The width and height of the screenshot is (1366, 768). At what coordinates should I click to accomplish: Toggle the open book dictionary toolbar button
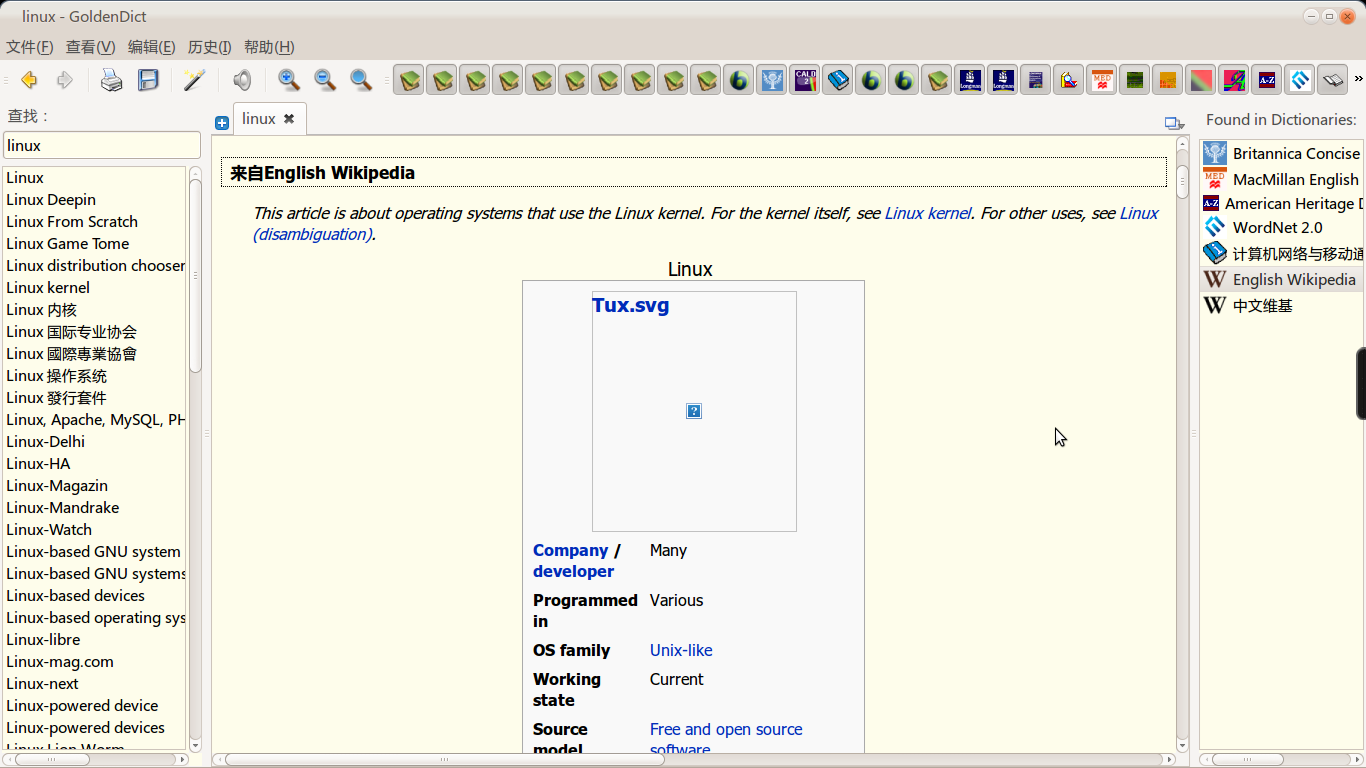[1333, 80]
